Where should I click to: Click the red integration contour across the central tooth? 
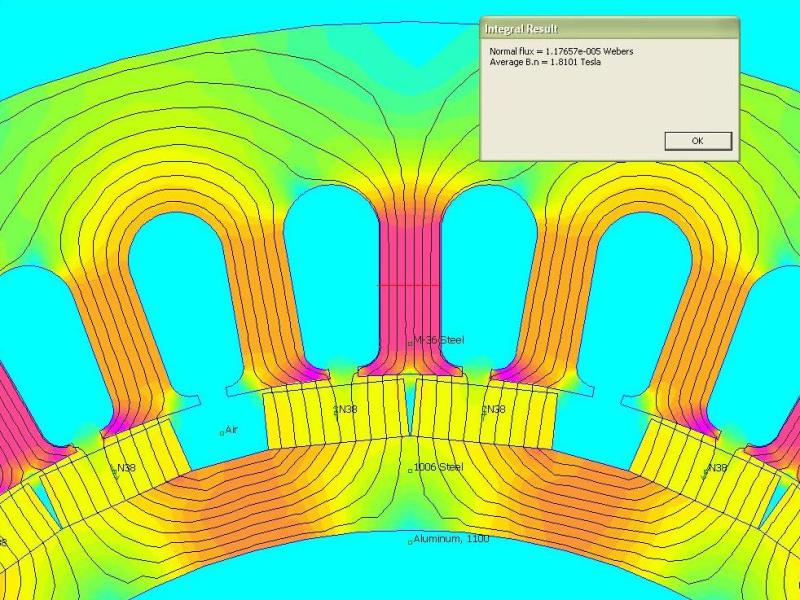[409, 285]
